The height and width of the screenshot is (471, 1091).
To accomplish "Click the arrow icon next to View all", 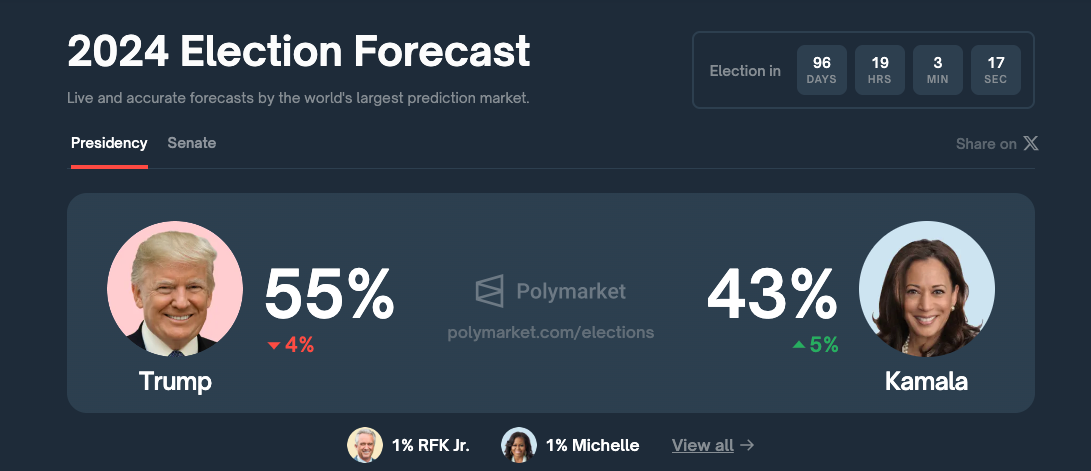I will (747, 445).
